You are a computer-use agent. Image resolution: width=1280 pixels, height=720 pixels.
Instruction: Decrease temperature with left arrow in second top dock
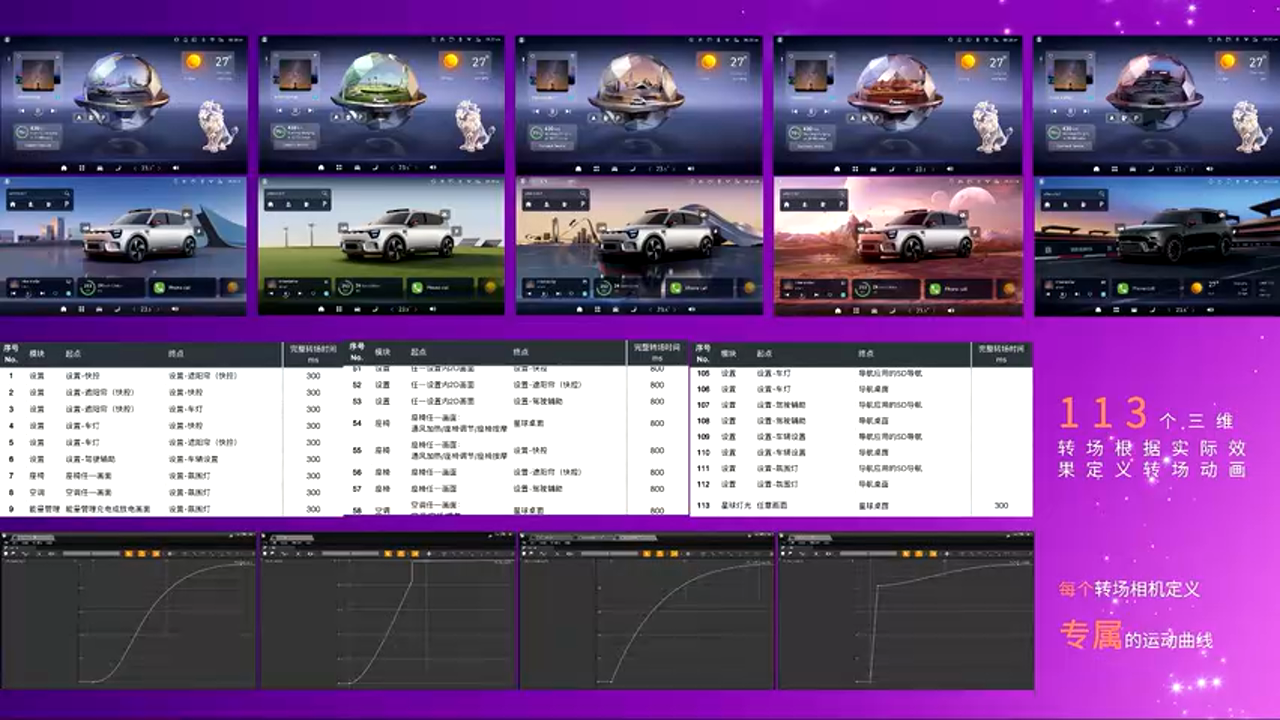[392, 168]
